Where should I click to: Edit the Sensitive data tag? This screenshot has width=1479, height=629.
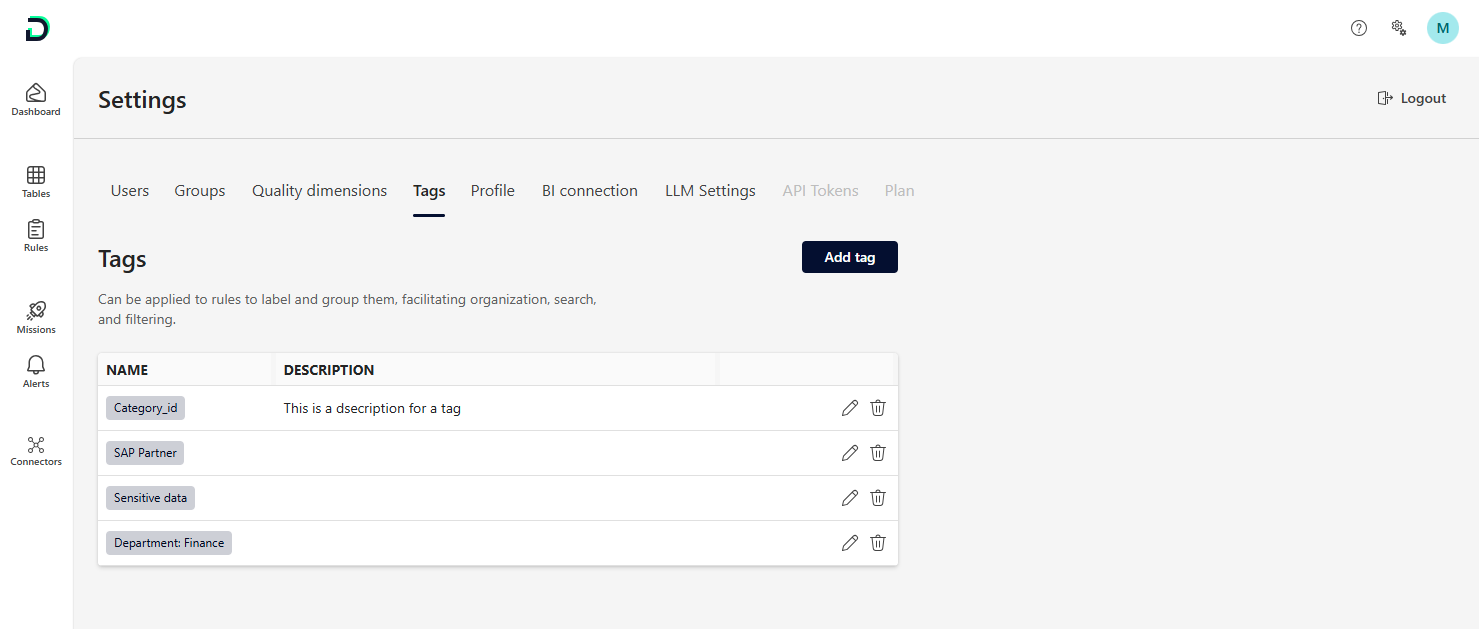[850, 498]
